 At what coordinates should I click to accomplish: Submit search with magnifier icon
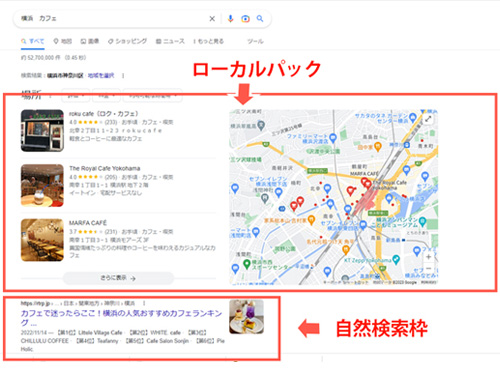click(260, 19)
